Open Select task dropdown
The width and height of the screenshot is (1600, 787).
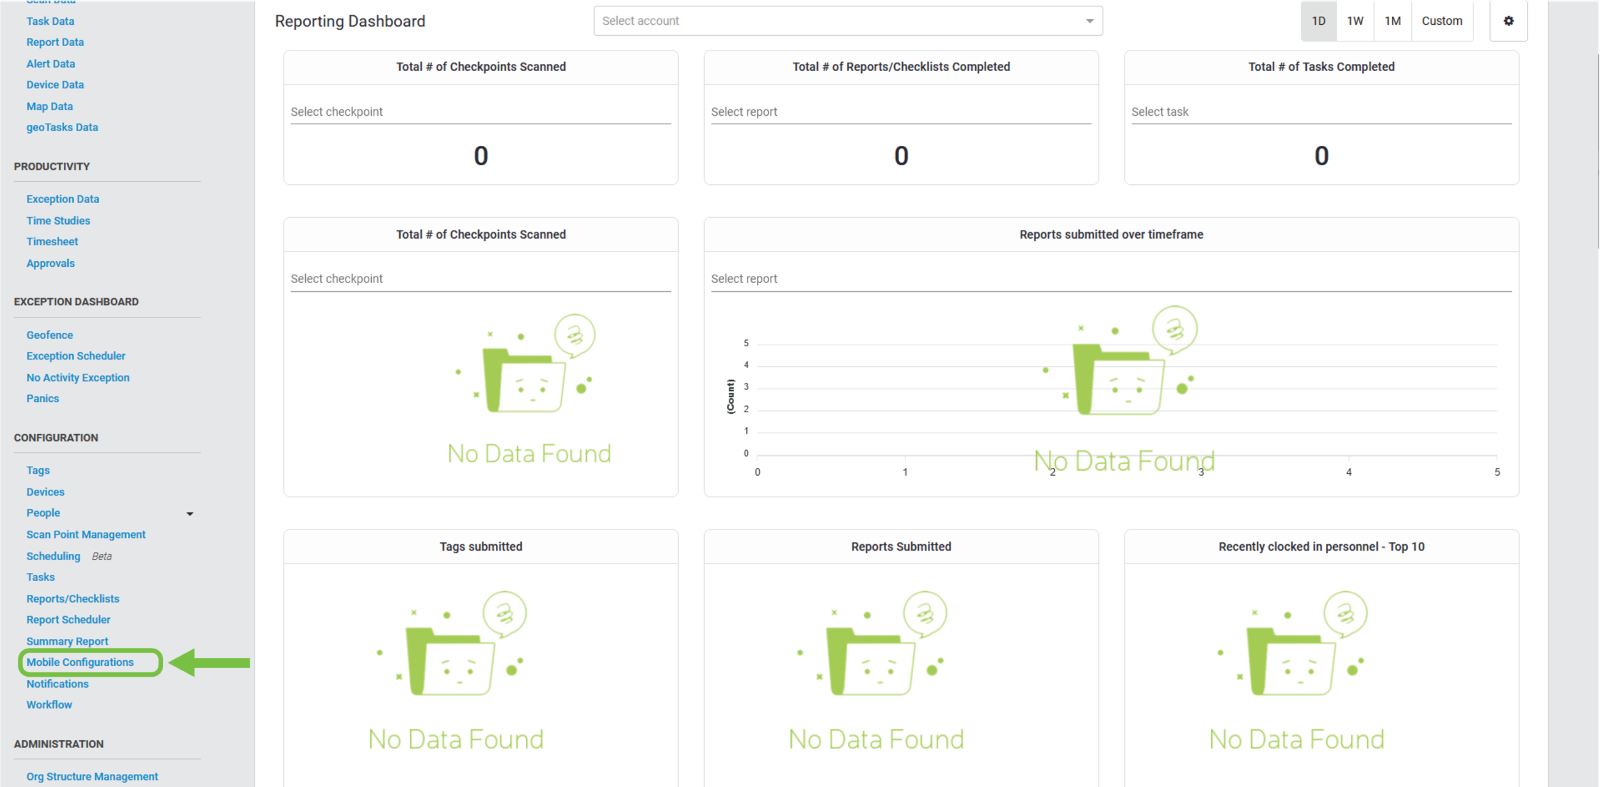(1320, 112)
